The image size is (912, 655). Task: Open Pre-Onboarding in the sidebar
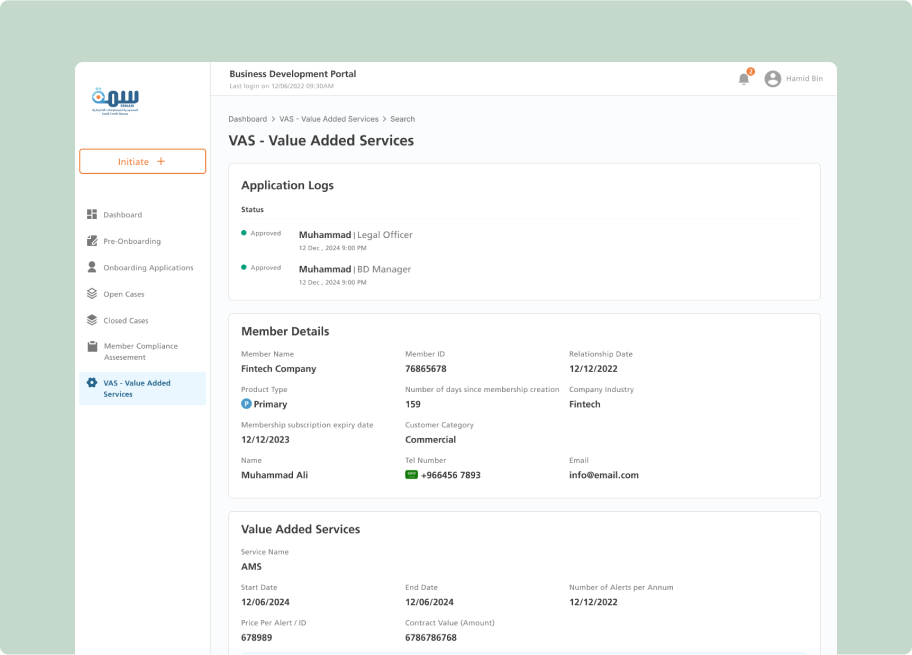pyautogui.click(x=132, y=241)
